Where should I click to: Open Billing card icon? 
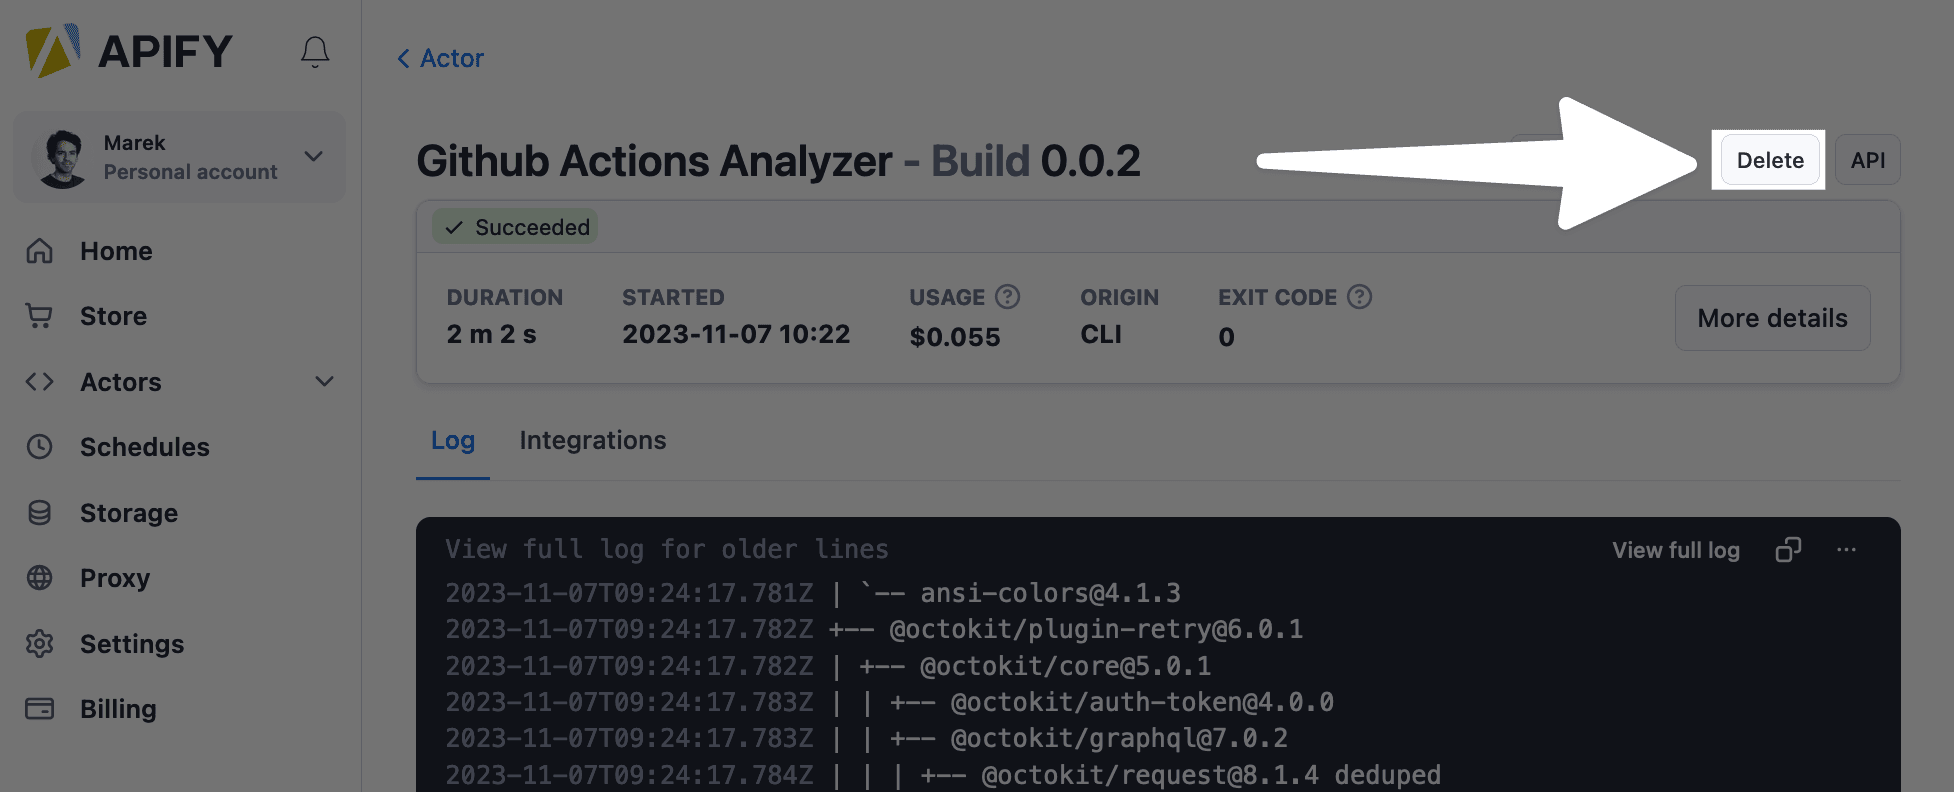pos(39,709)
